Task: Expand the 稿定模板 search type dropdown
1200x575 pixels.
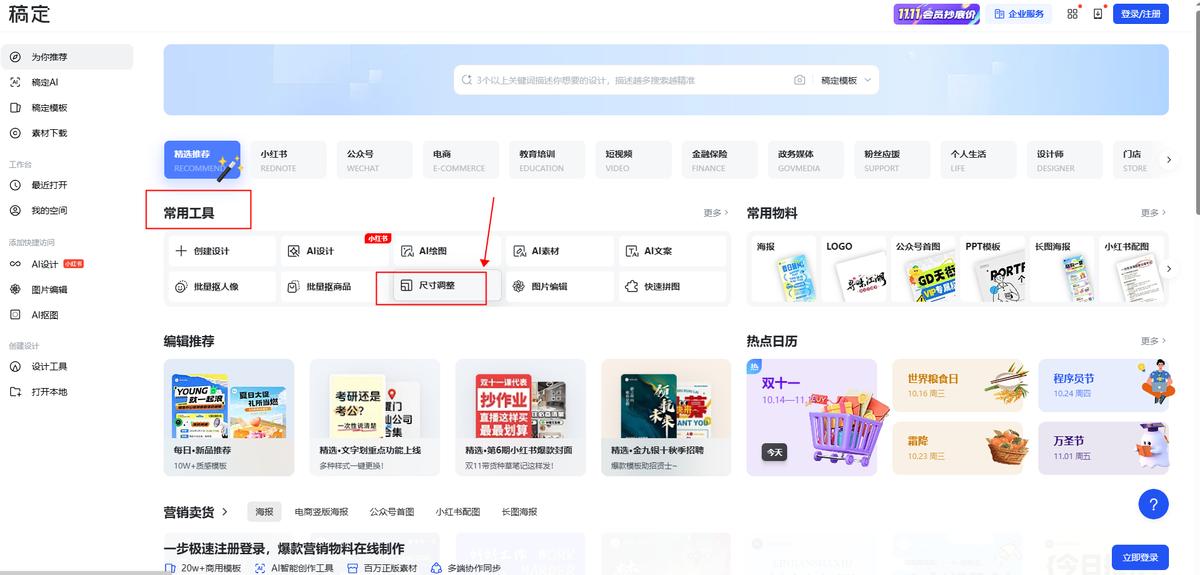Action: [x=846, y=80]
